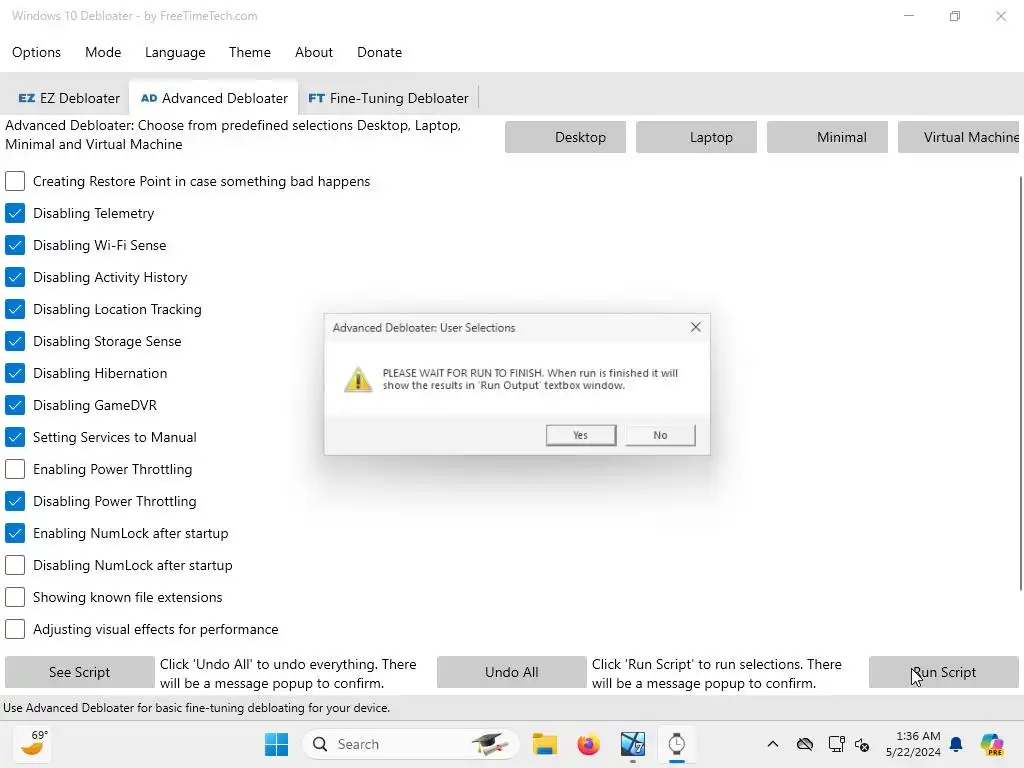This screenshot has width=1024, height=768.
Task: Uncheck Disabling Wi-Fi Sense
Action: 15,245
